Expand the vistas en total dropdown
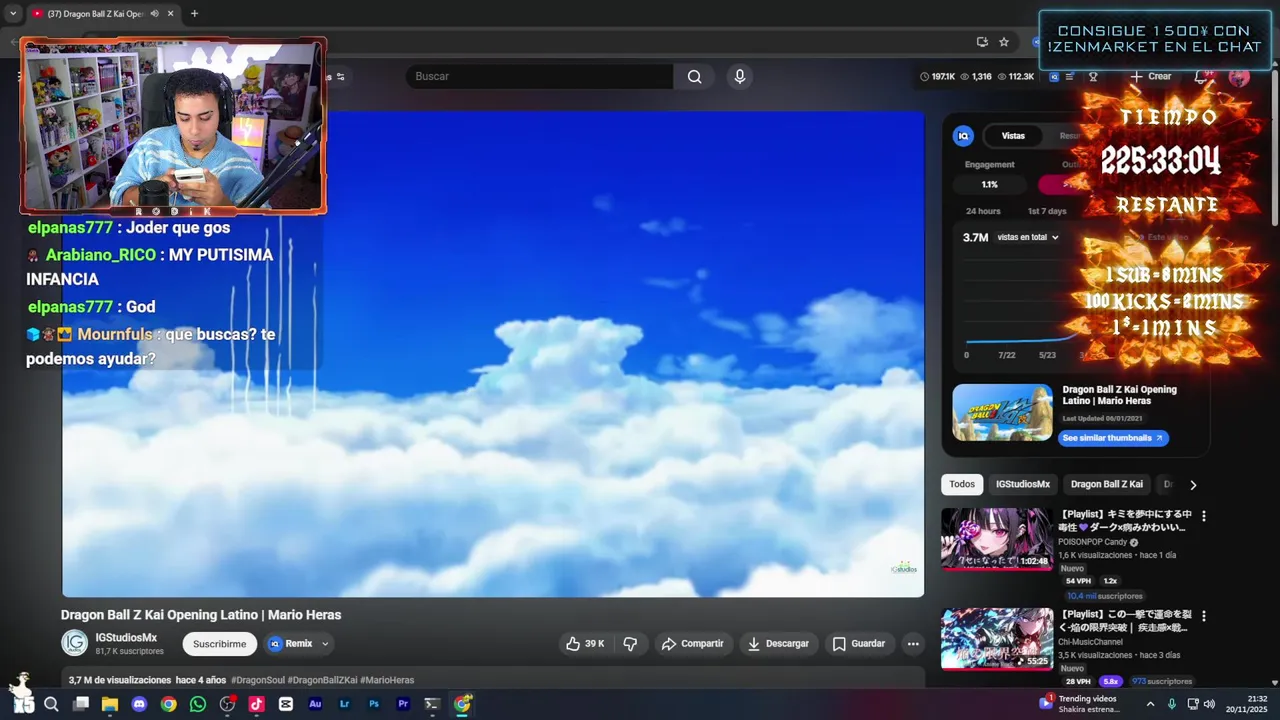1280x720 pixels. tap(1028, 238)
